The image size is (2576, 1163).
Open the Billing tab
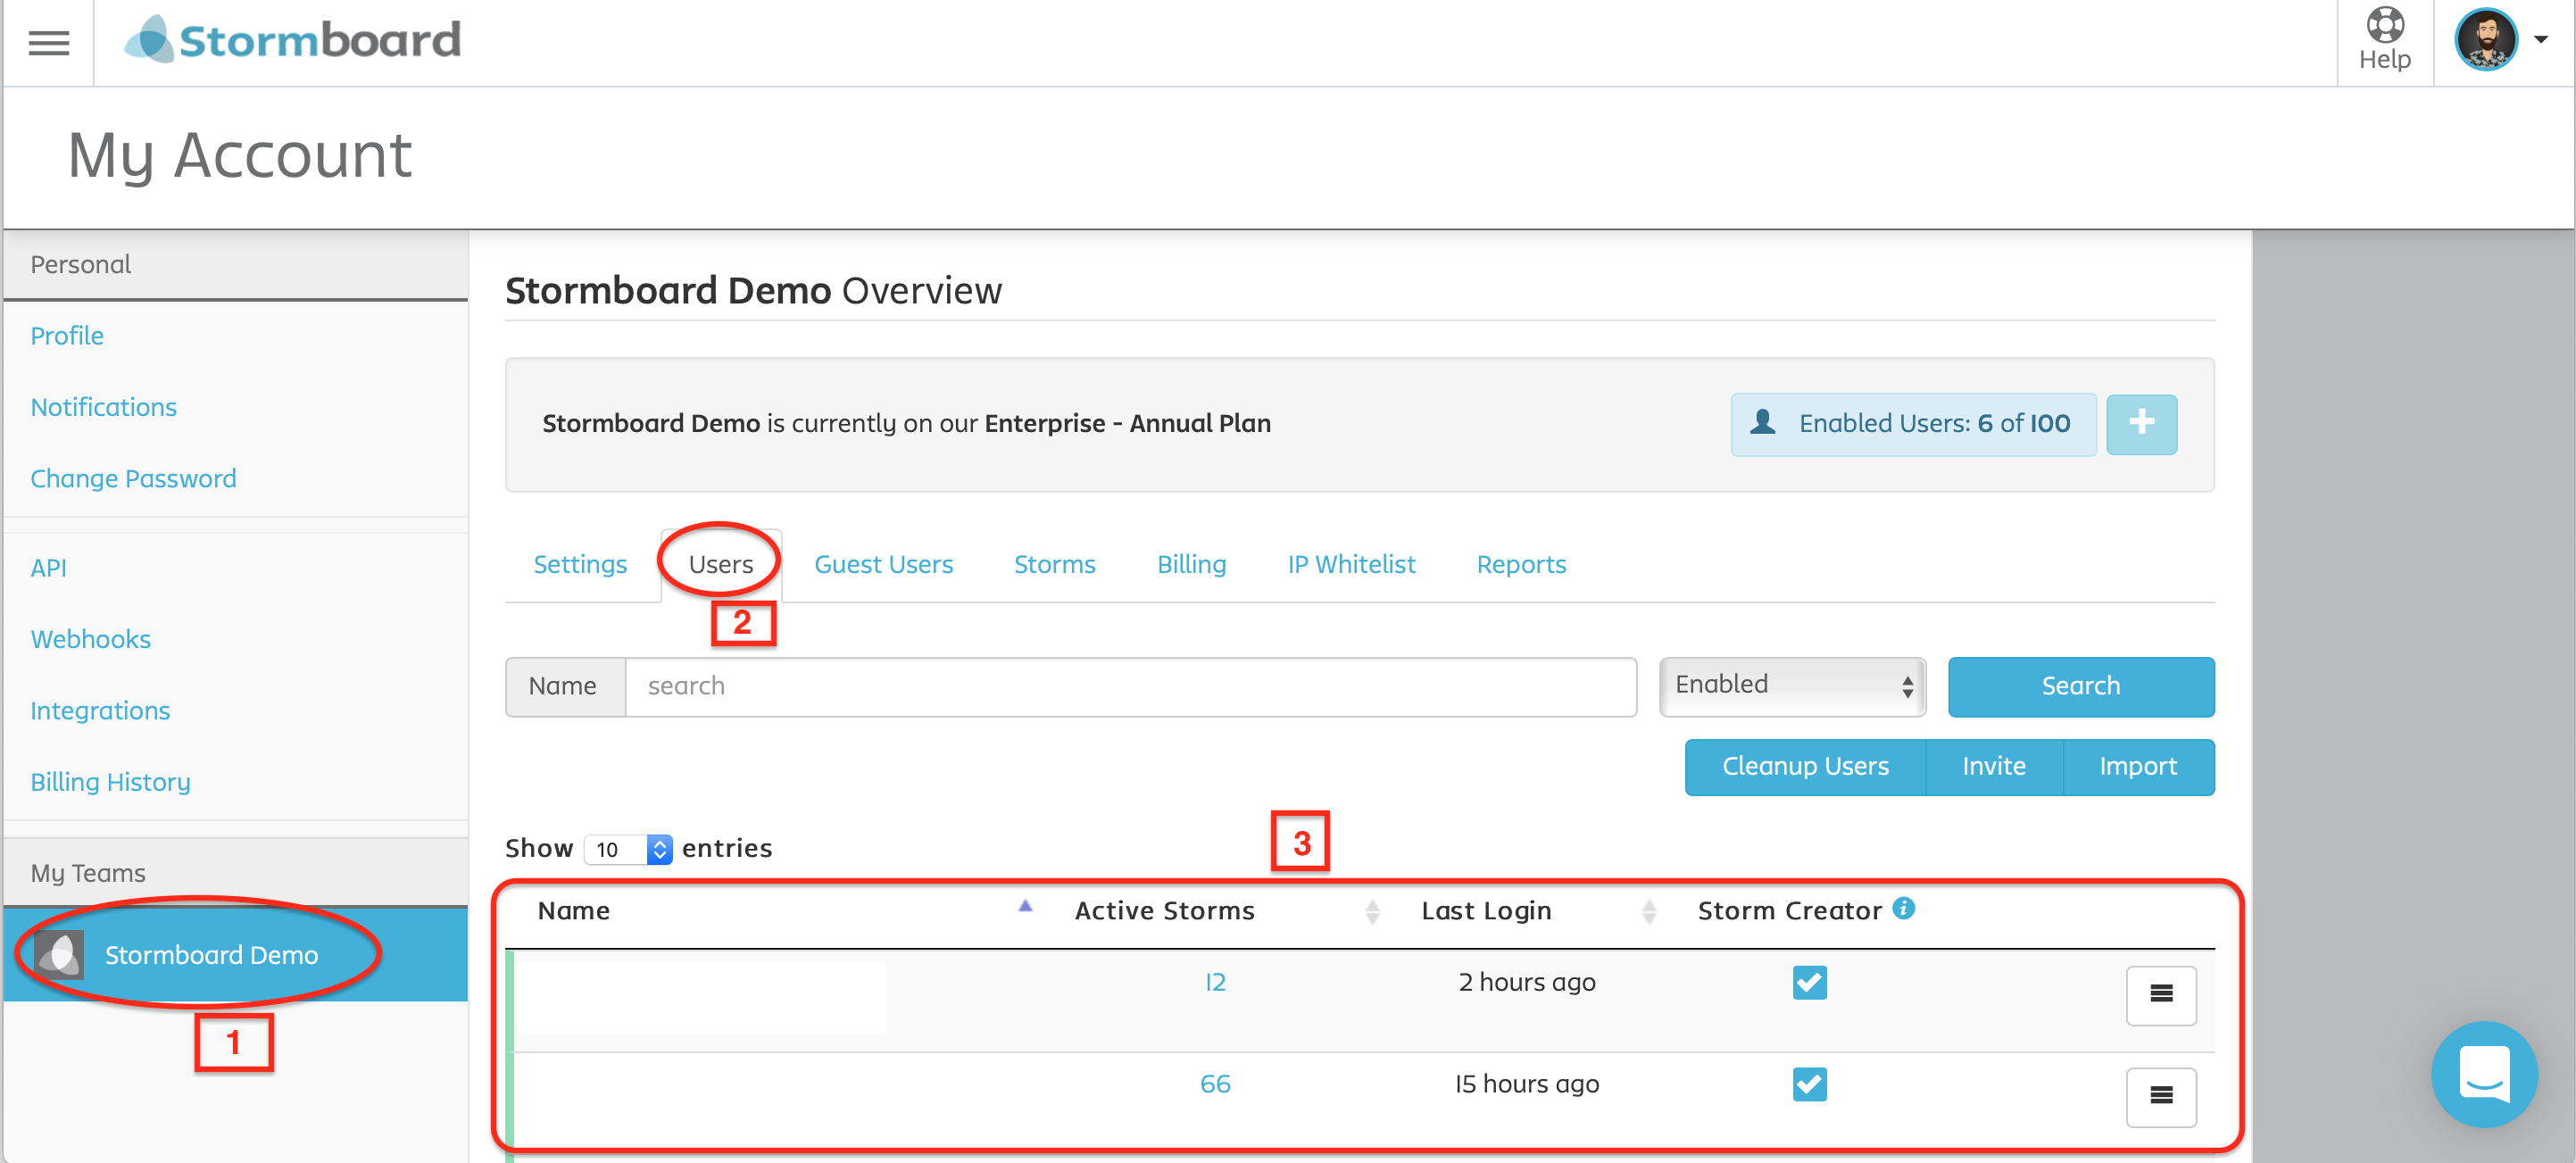tap(1191, 564)
